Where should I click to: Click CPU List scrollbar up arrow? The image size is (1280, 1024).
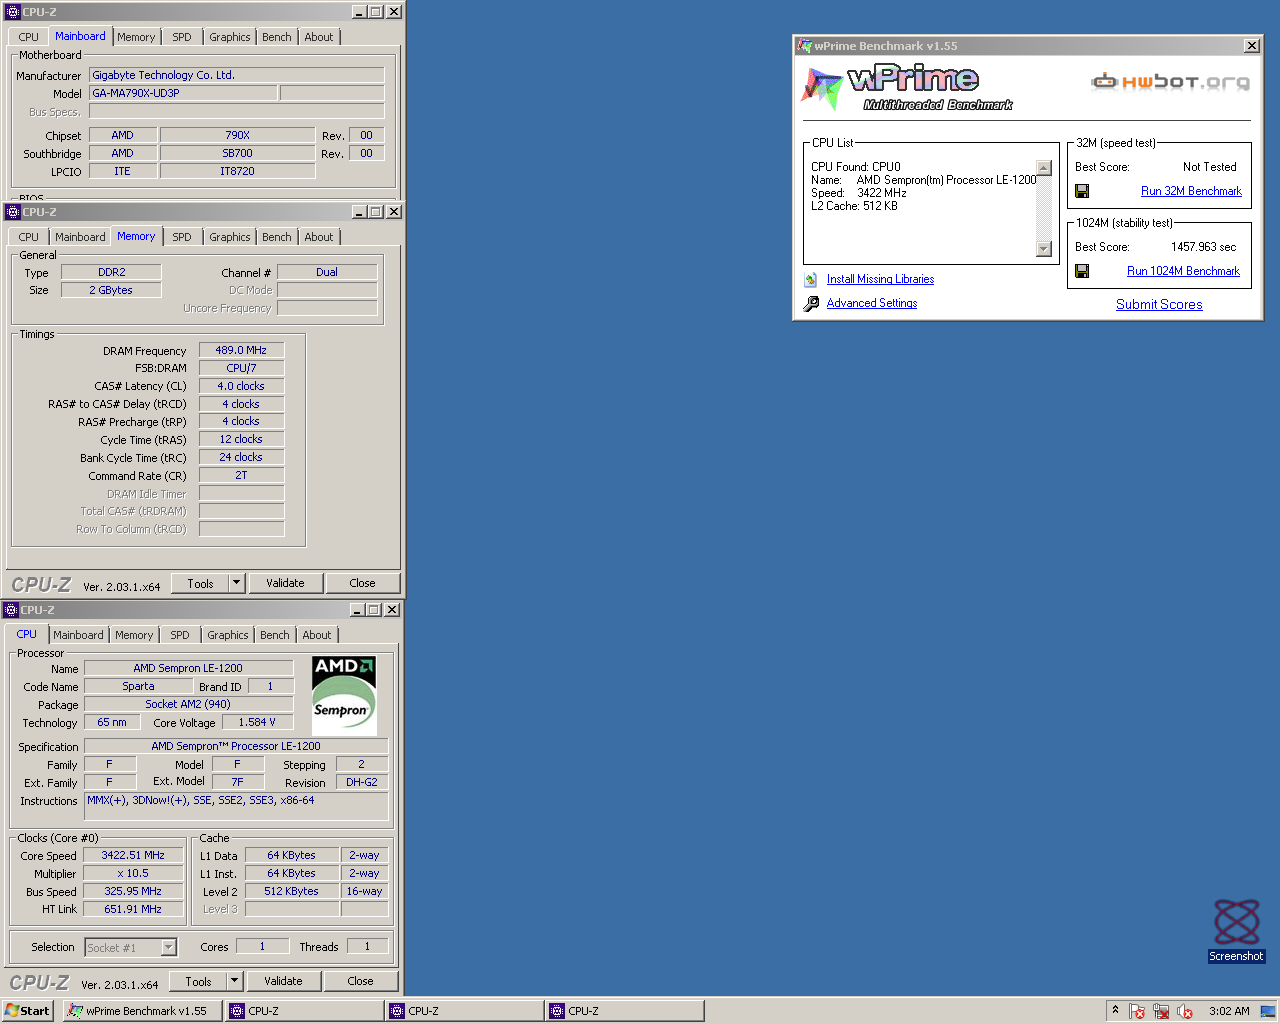(x=1044, y=168)
